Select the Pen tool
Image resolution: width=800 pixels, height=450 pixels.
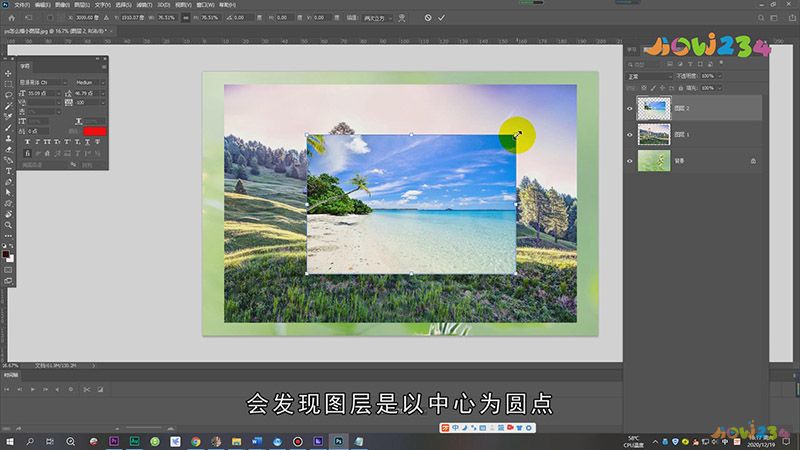click(x=8, y=182)
